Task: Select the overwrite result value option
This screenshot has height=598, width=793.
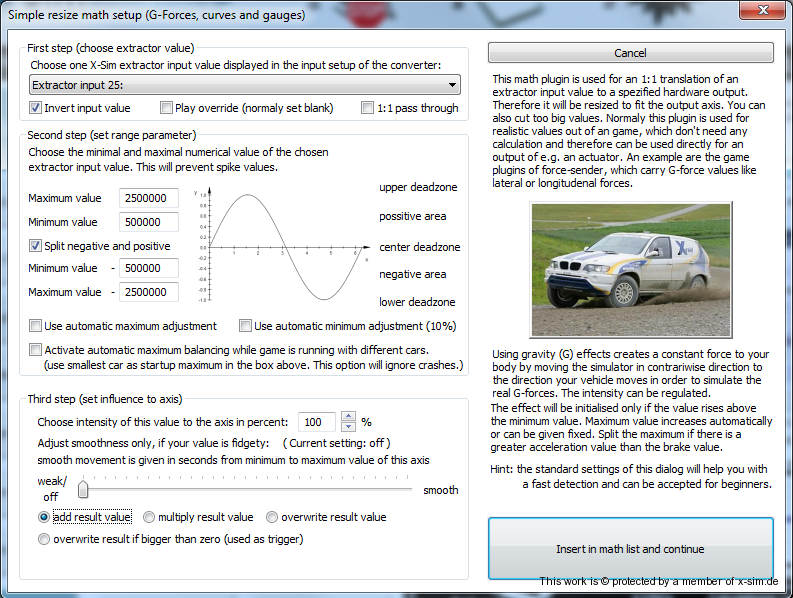Action: pyautogui.click(x=272, y=517)
